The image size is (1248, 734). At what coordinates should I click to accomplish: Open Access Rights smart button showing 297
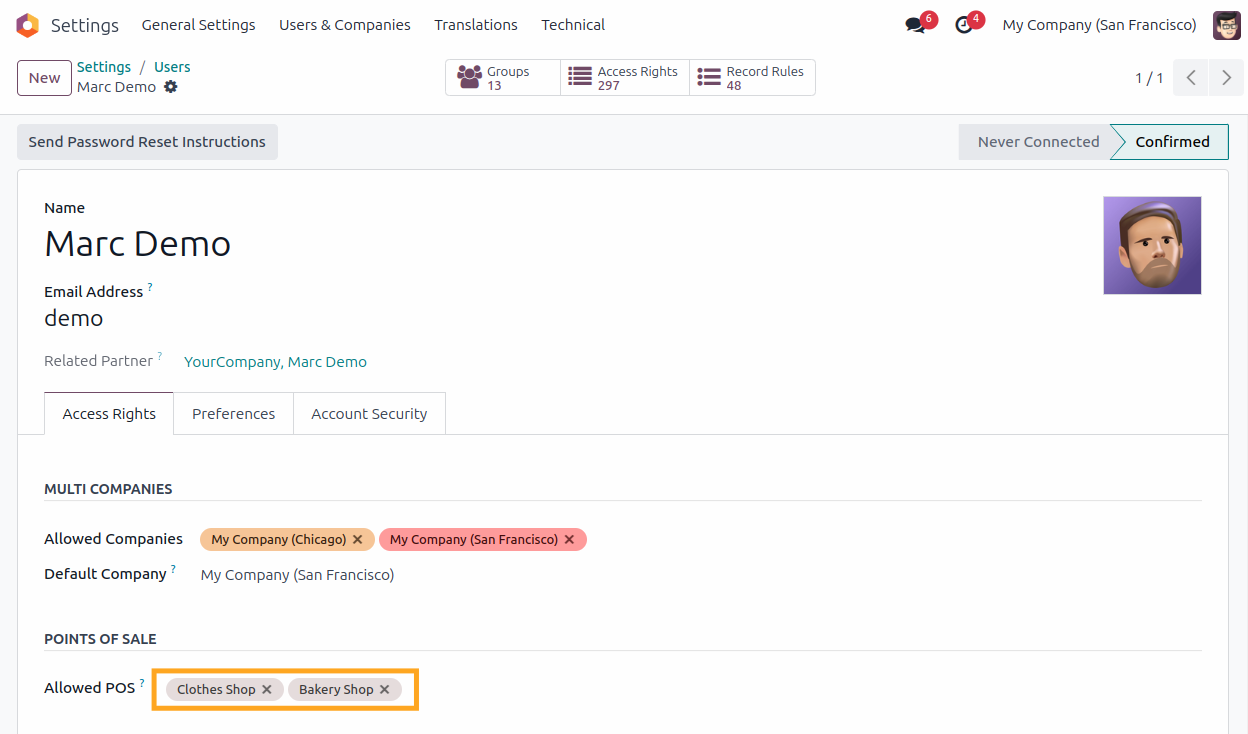point(625,78)
